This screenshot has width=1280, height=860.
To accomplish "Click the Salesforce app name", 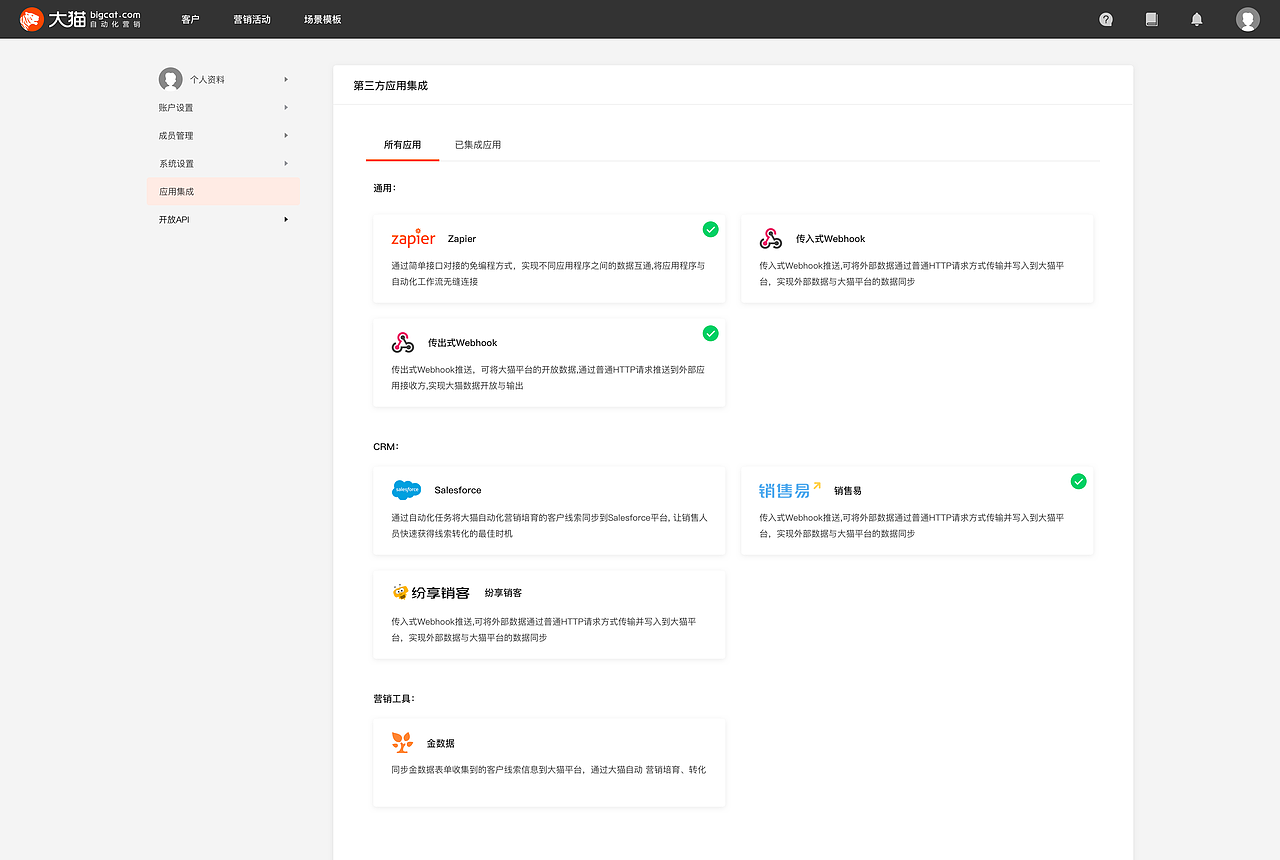I will tap(458, 491).
